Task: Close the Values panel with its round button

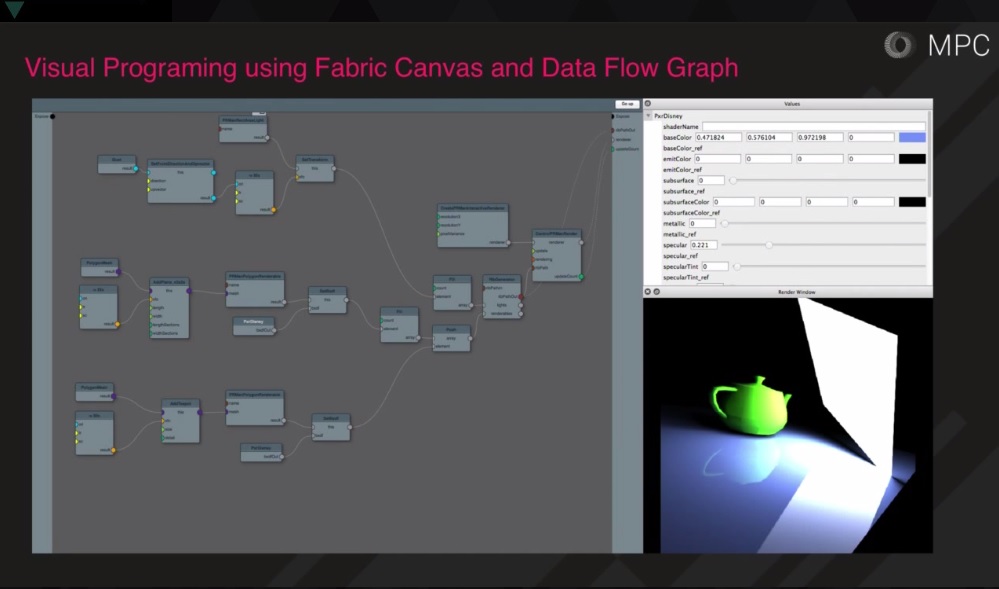Action: [648, 104]
